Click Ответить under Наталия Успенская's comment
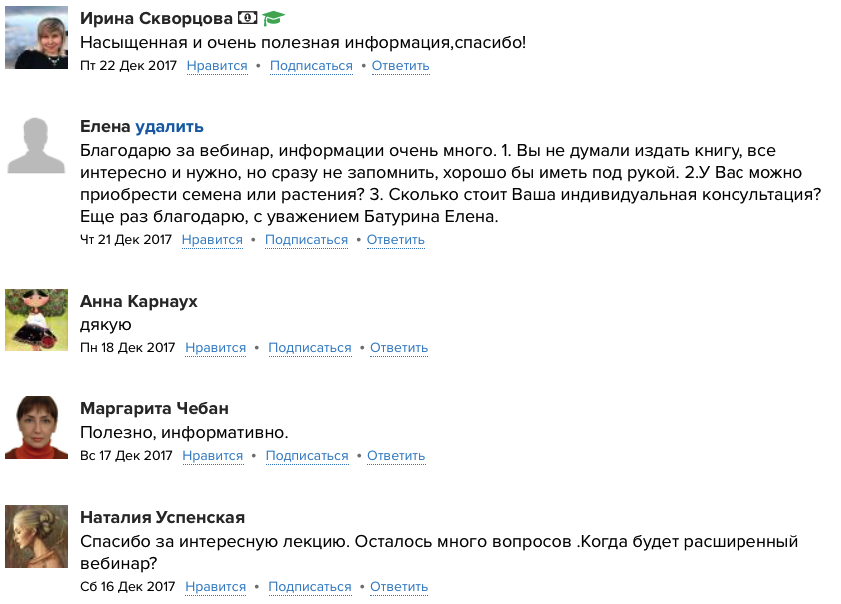This screenshot has width=841, height=604. (399, 587)
